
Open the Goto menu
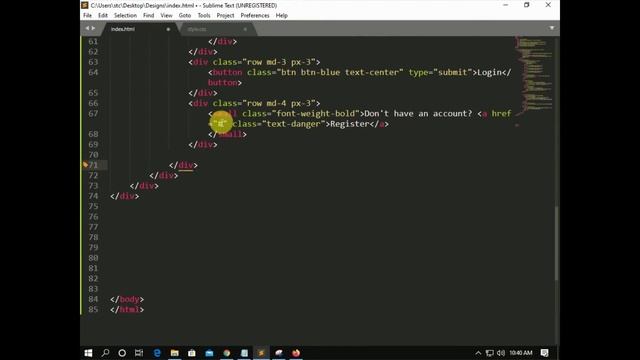tap(184, 16)
